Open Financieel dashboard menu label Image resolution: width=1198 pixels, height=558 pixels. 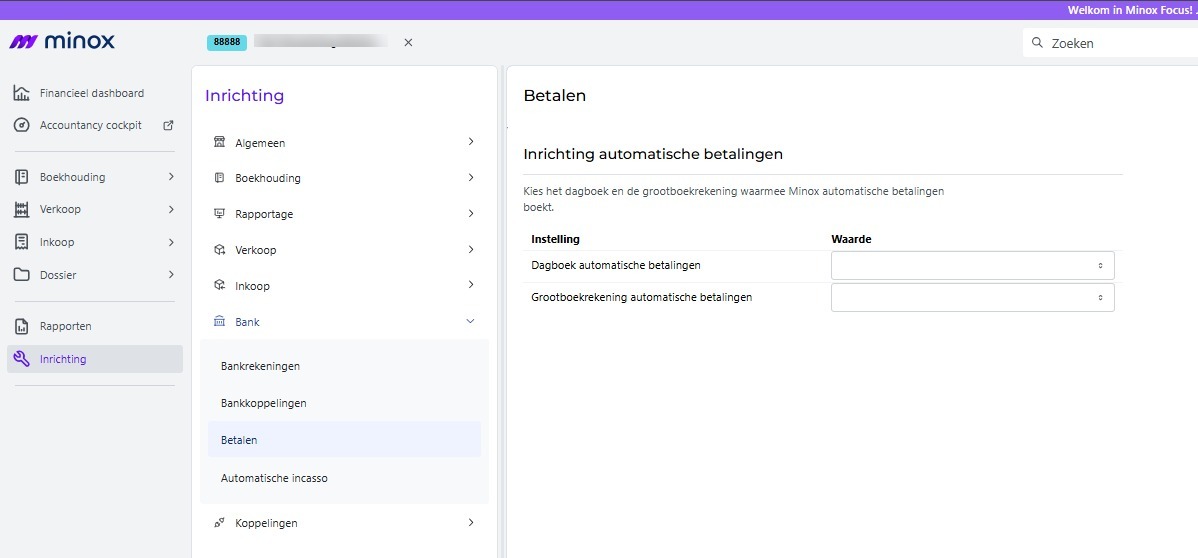point(92,93)
